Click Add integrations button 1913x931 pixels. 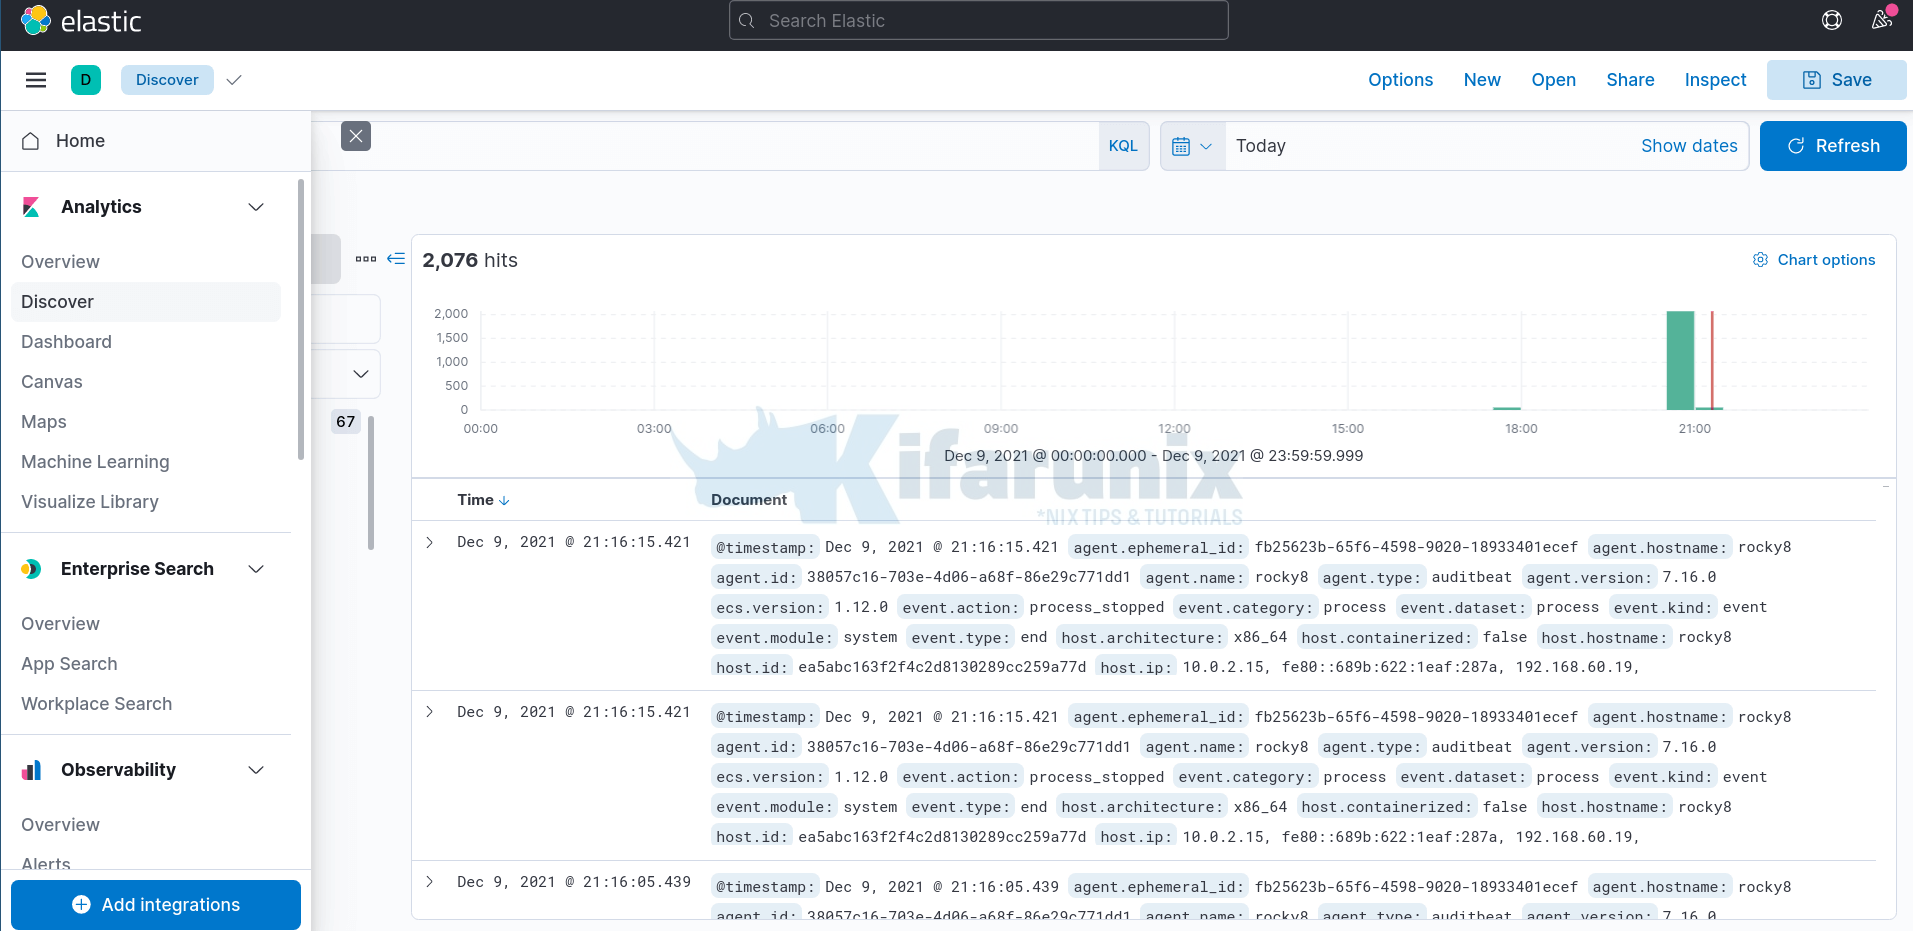click(156, 905)
